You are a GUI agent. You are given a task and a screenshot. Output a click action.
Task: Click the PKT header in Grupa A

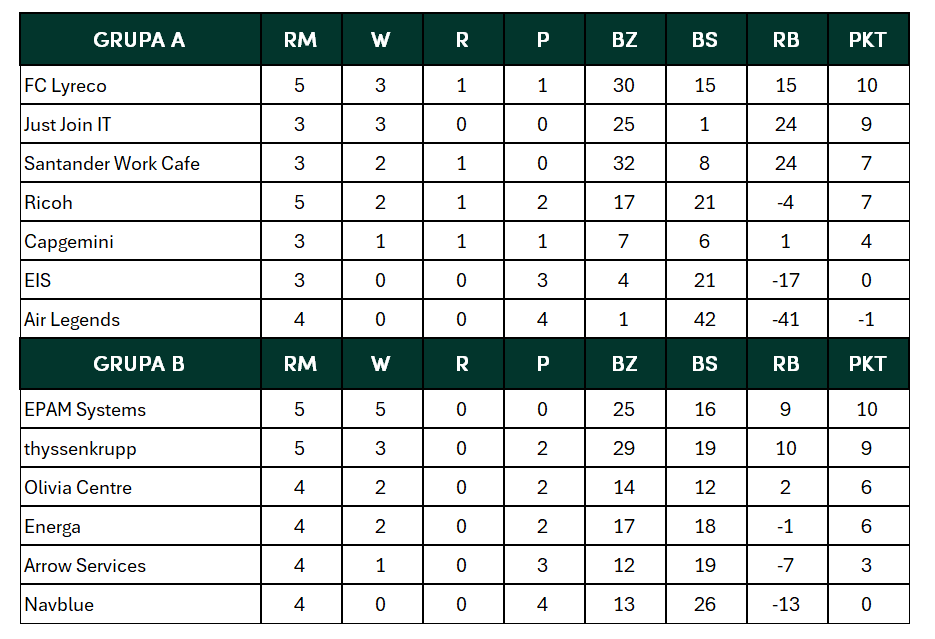click(867, 40)
